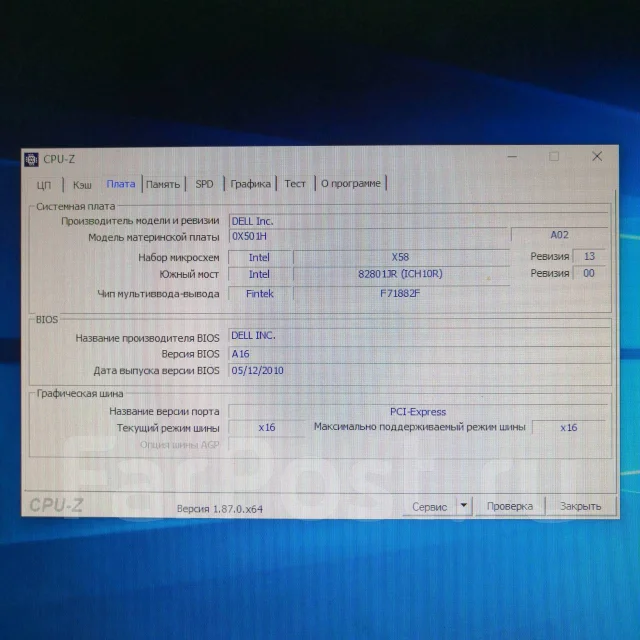
Task: Click the motherboard model 0X501H
Action: click(368, 236)
